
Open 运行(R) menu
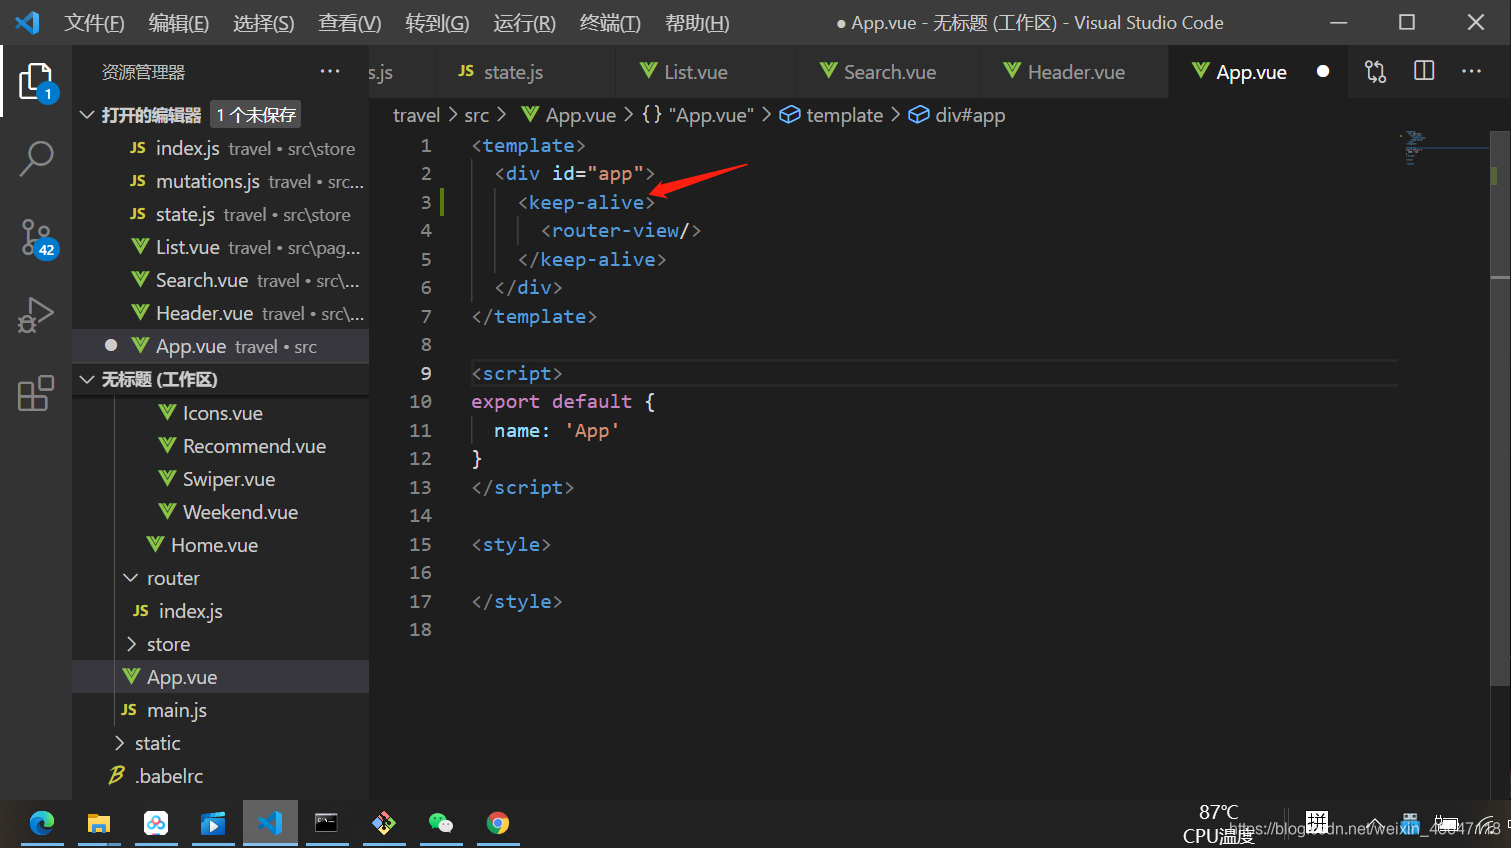point(524,22)
